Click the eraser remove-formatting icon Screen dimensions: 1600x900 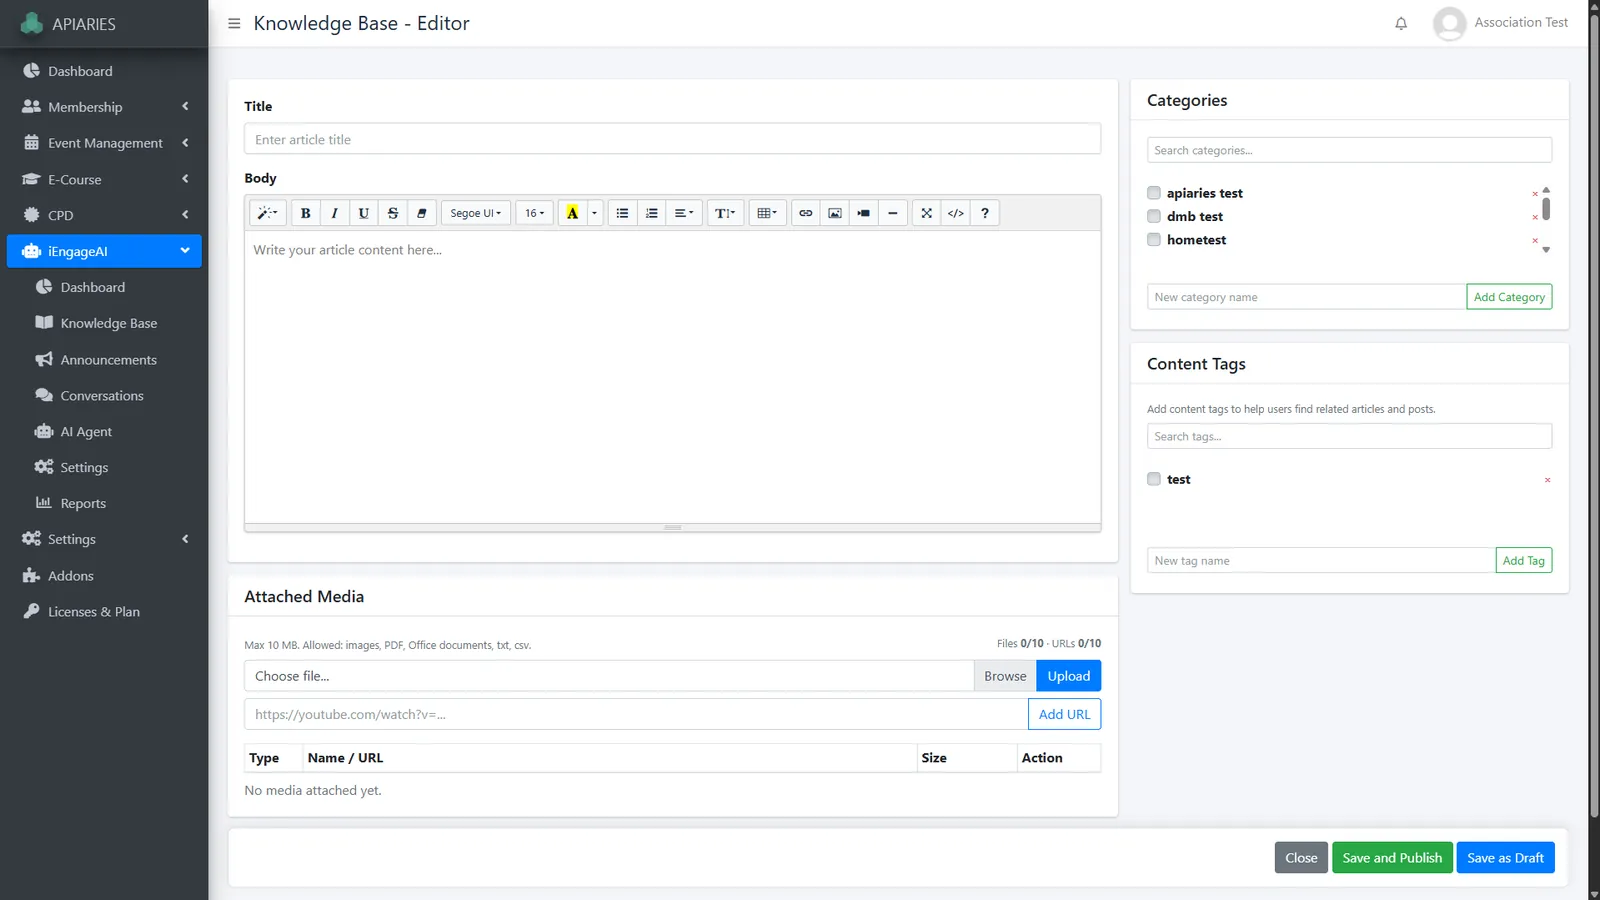(x=422, y=213)
